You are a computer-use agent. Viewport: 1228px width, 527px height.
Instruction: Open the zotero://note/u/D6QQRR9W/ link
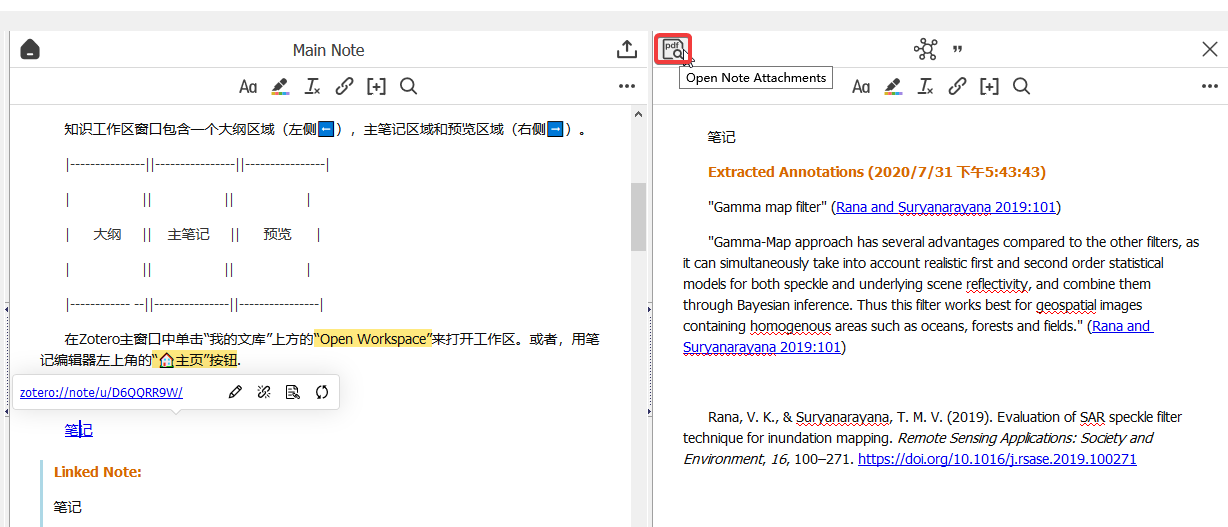click(101, 393)
